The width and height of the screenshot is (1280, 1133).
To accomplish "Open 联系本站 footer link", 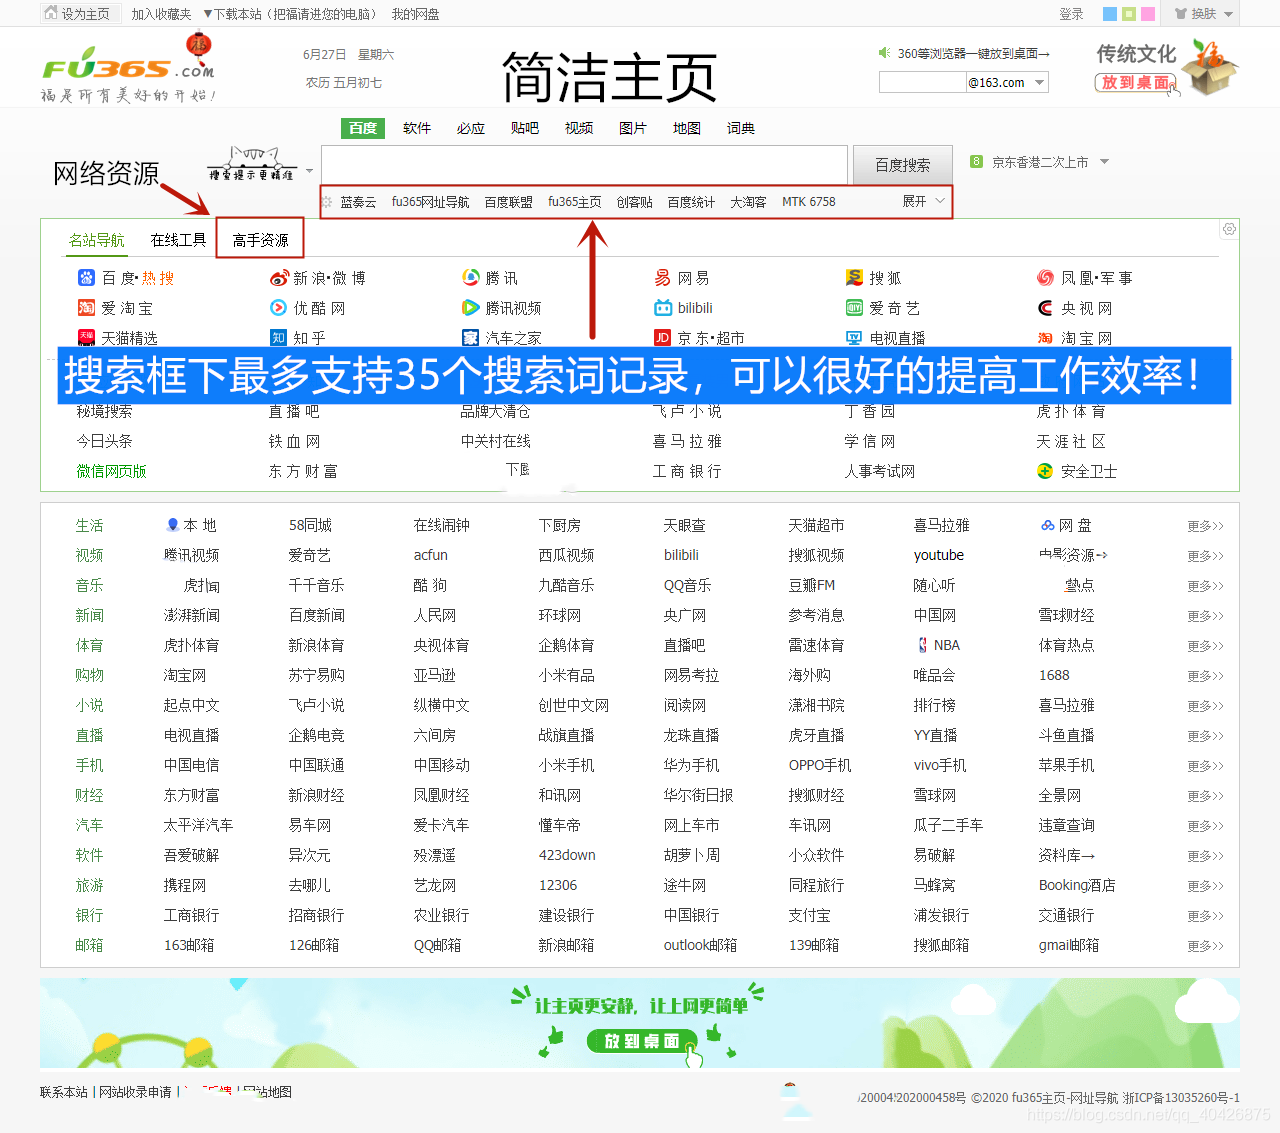I will 64,1092.
